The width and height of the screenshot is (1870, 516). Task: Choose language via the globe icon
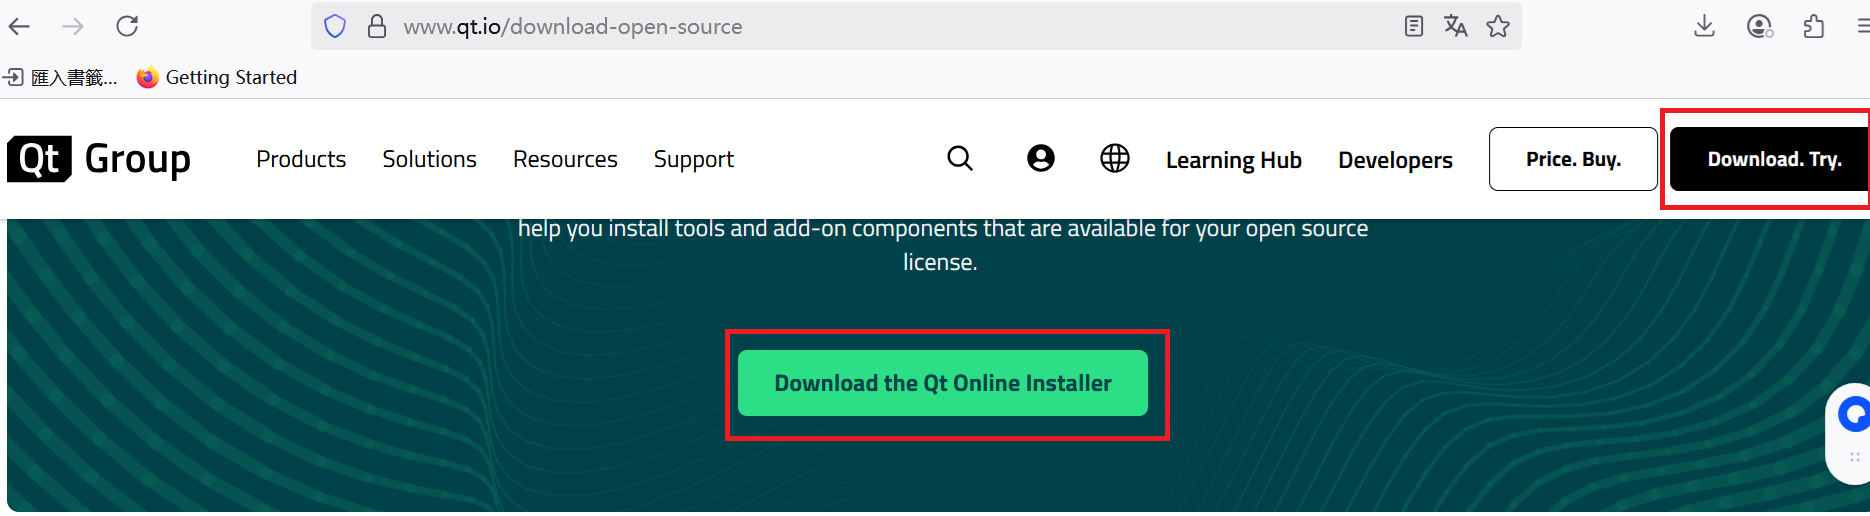[x=1115, y=158]
